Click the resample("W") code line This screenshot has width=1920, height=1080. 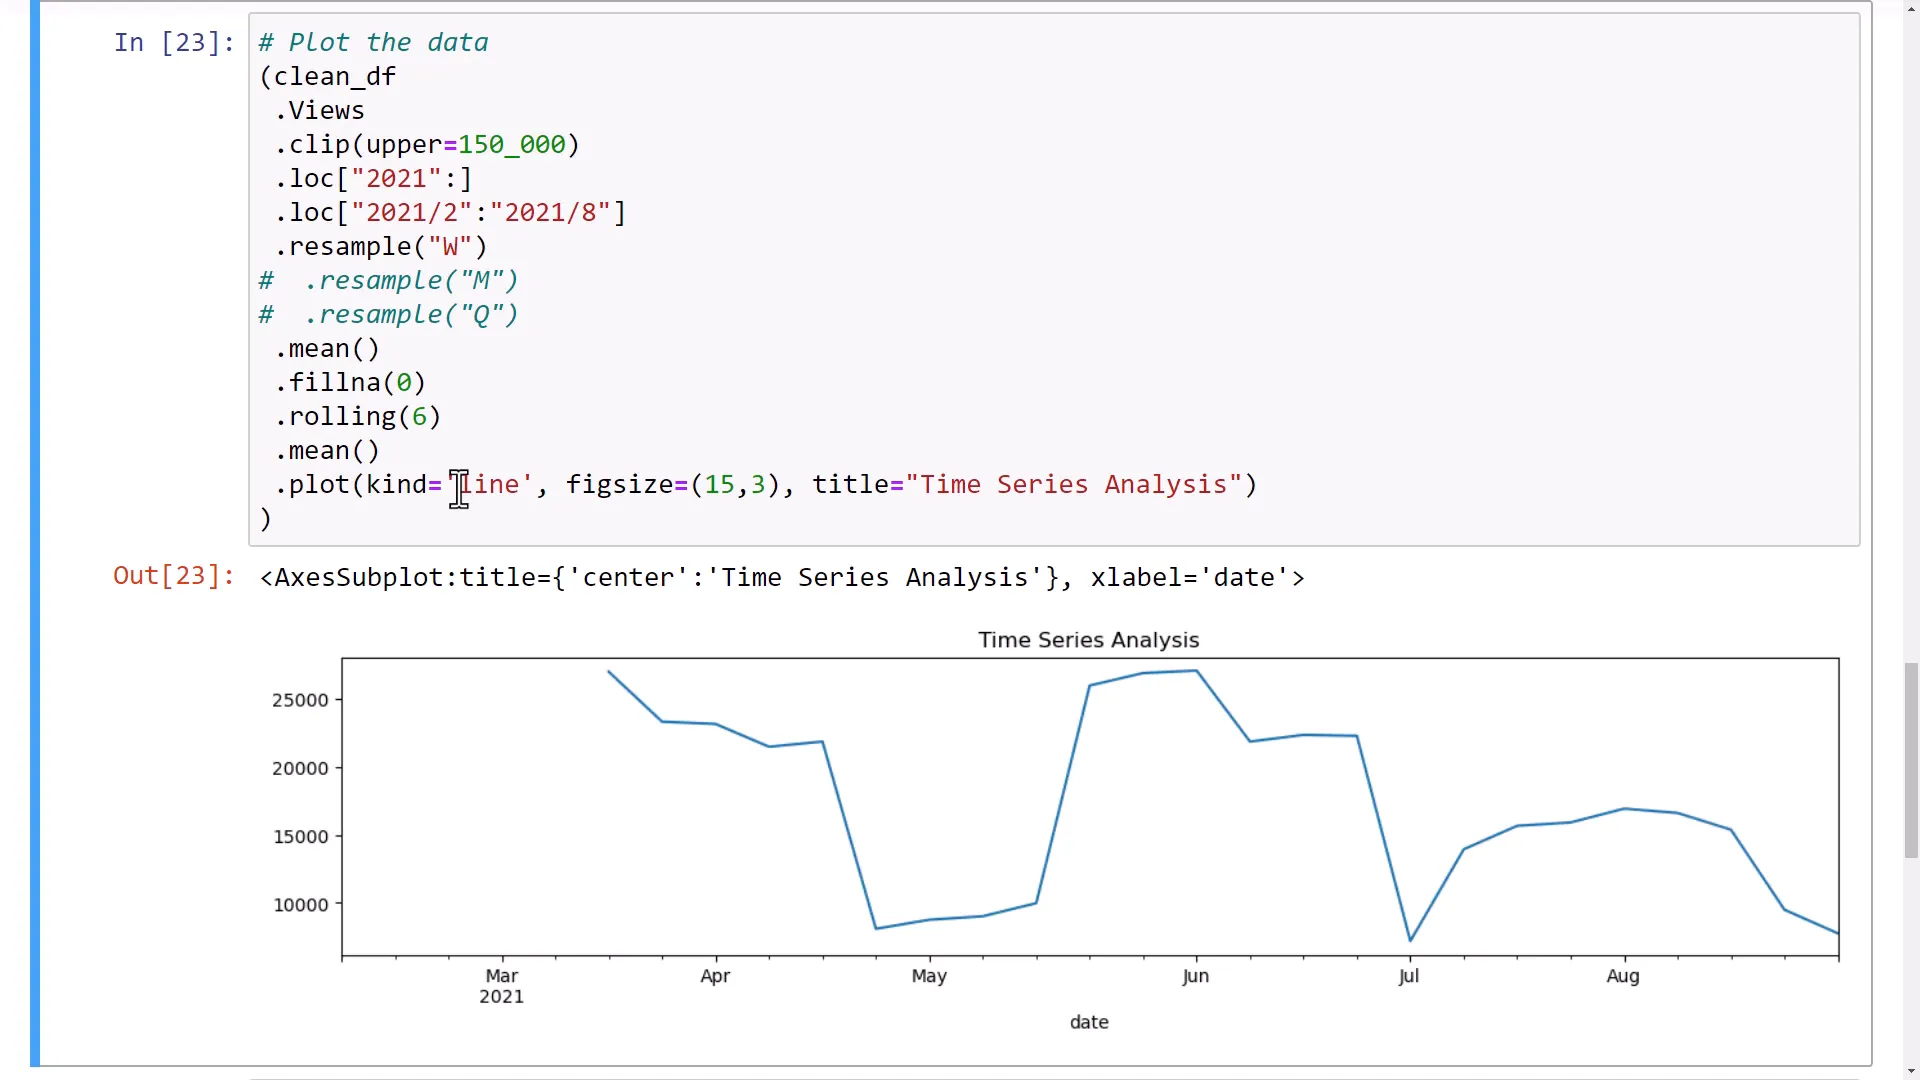pyautogui.click(x=381, y=247)
